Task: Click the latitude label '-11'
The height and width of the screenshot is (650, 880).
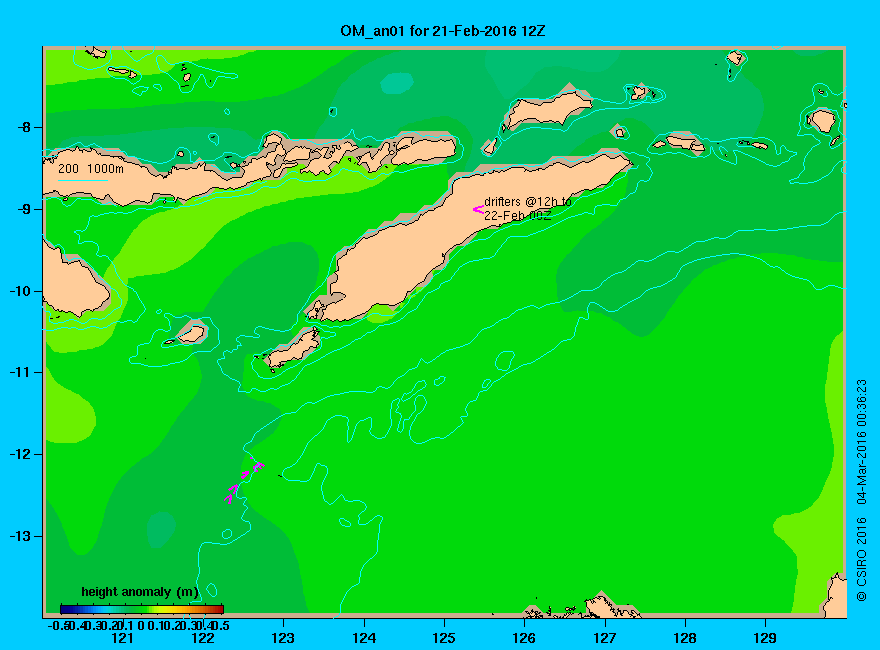Action: [21, 373]
